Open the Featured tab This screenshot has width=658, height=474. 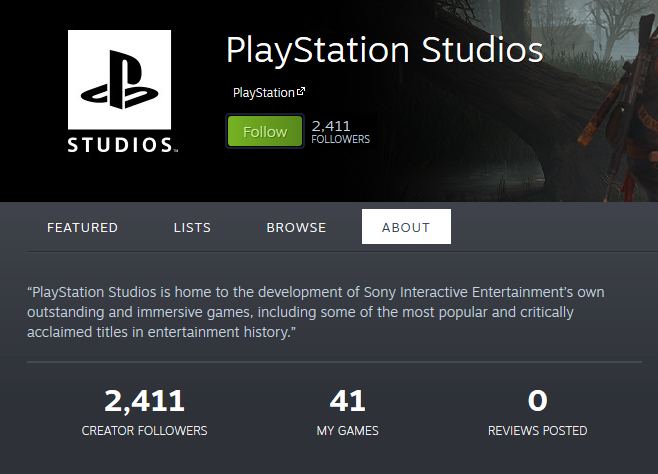tap(82, 227)
